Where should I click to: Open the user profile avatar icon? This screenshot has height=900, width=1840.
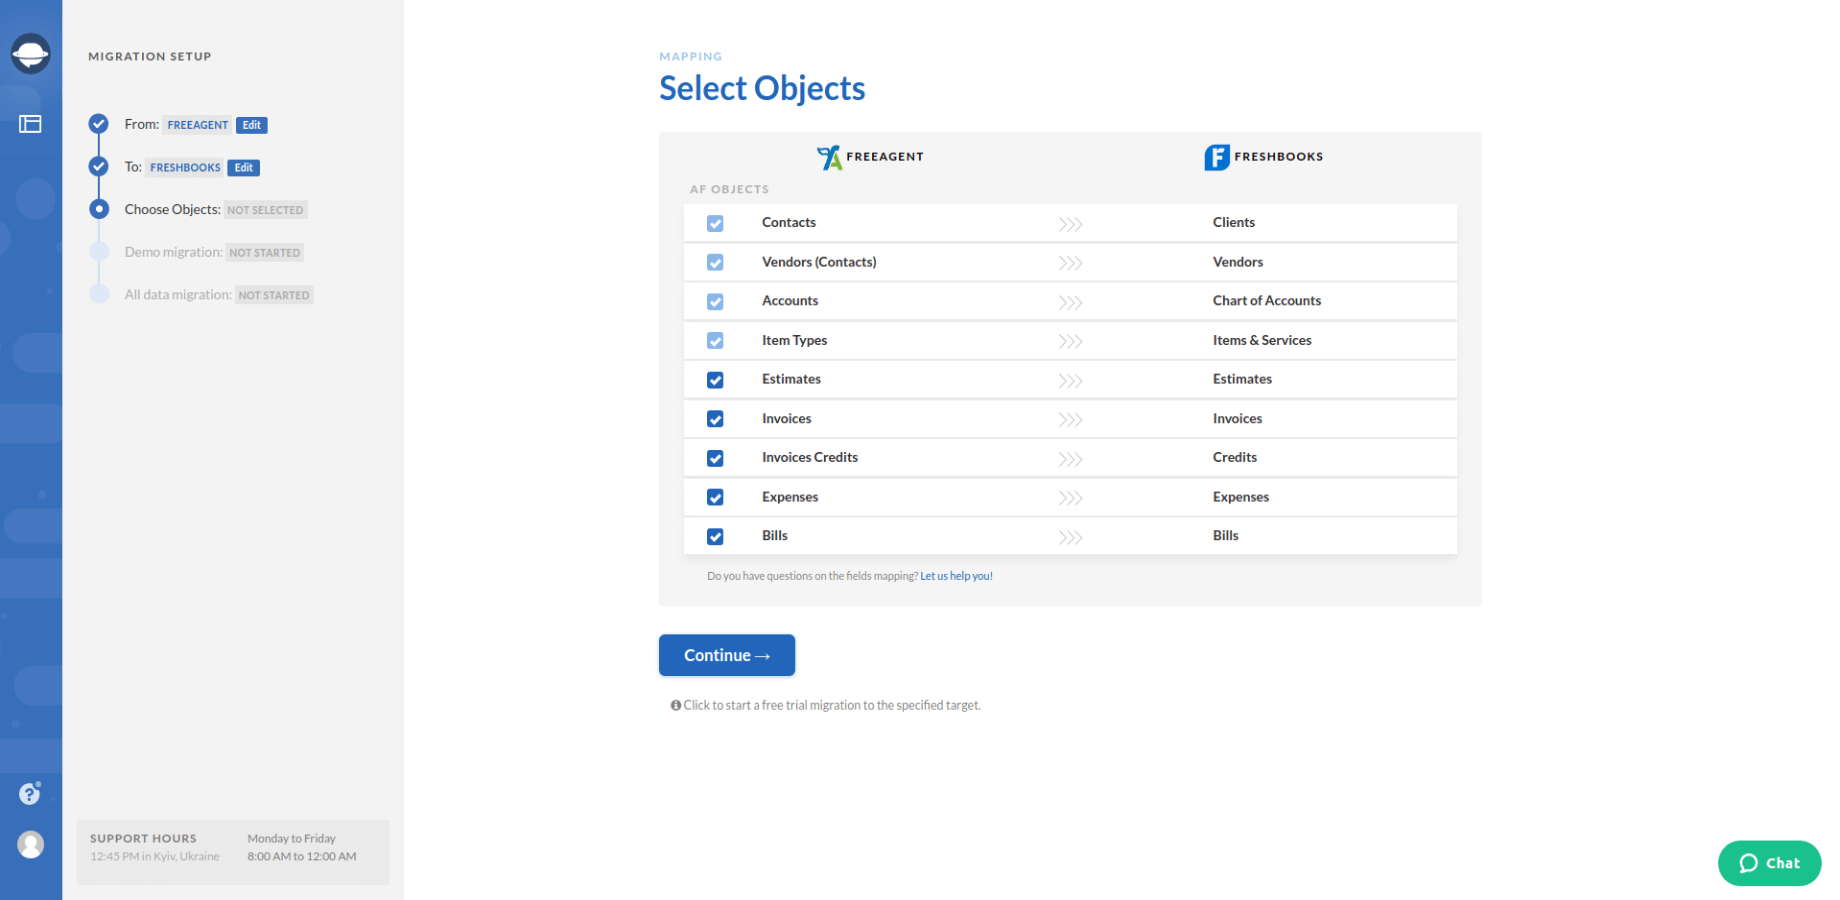[x=31, y=845]
